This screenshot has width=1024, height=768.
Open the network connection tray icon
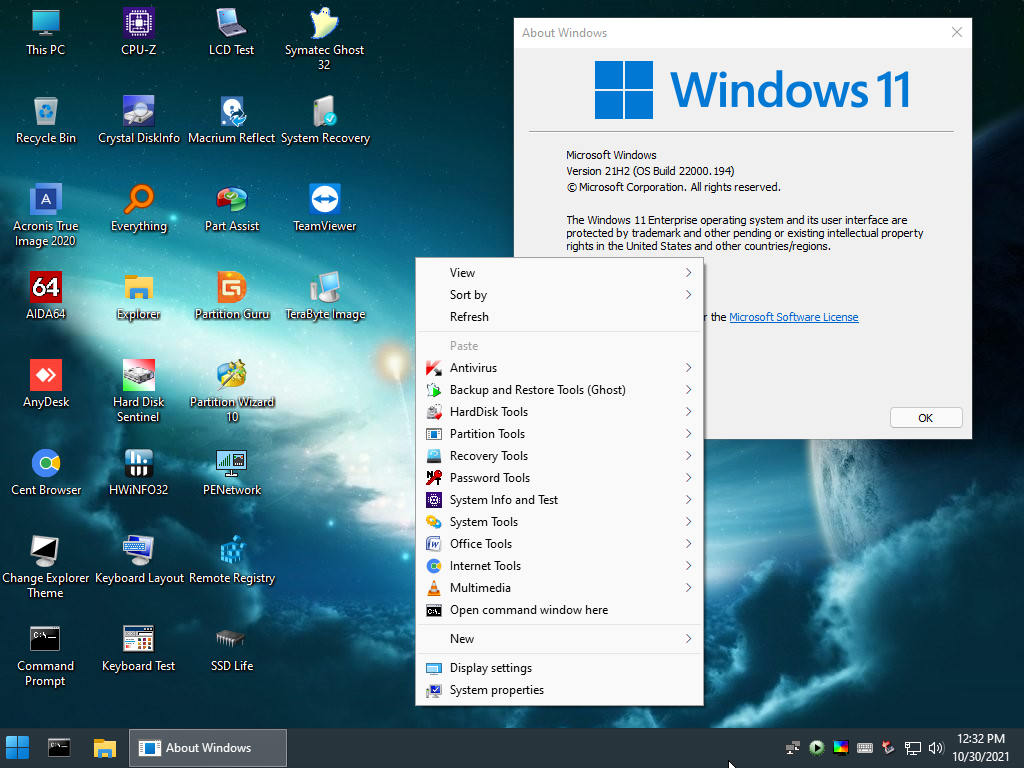(912, 748)
